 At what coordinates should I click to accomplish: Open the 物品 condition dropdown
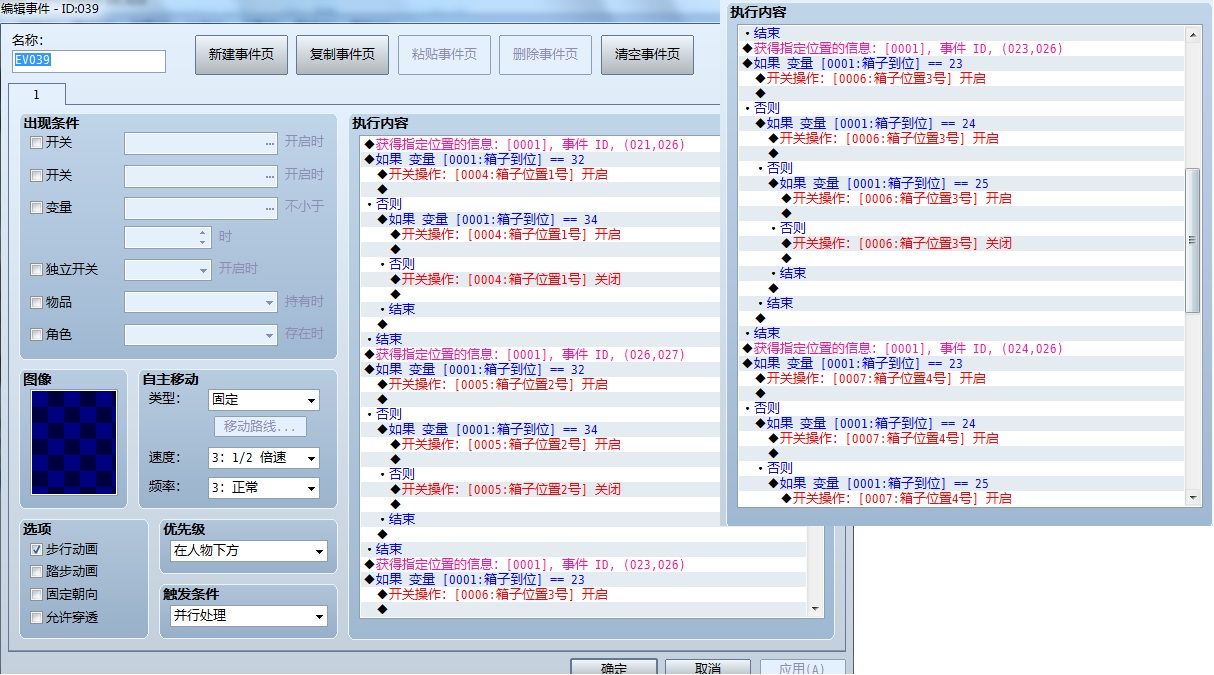[x=200, y=302]
